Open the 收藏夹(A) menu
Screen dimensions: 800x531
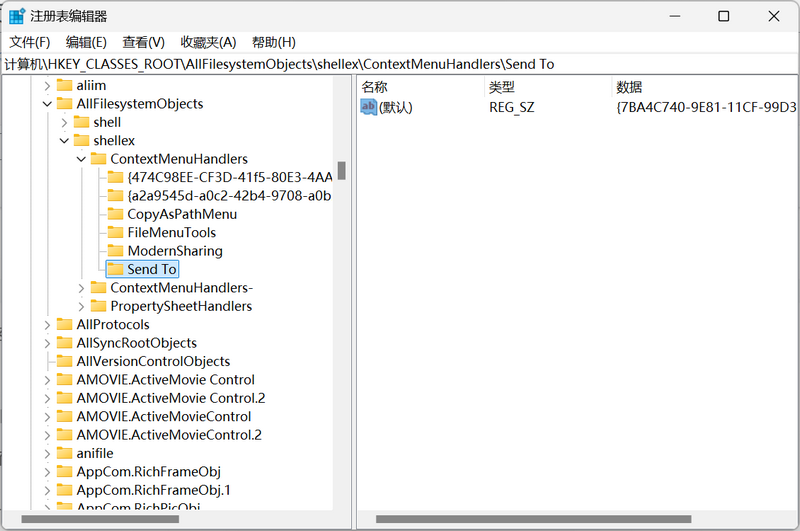tap(208, 42)
